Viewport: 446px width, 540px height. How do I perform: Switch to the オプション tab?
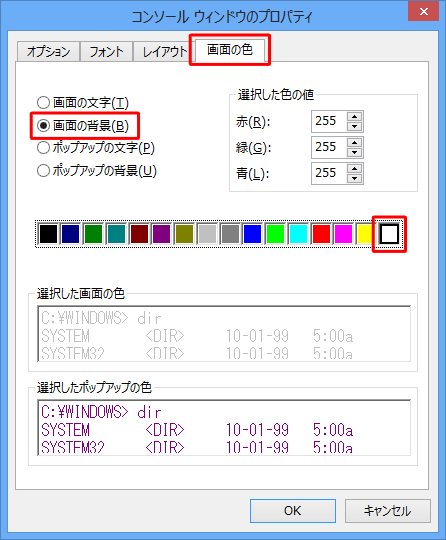click(48, 52)
